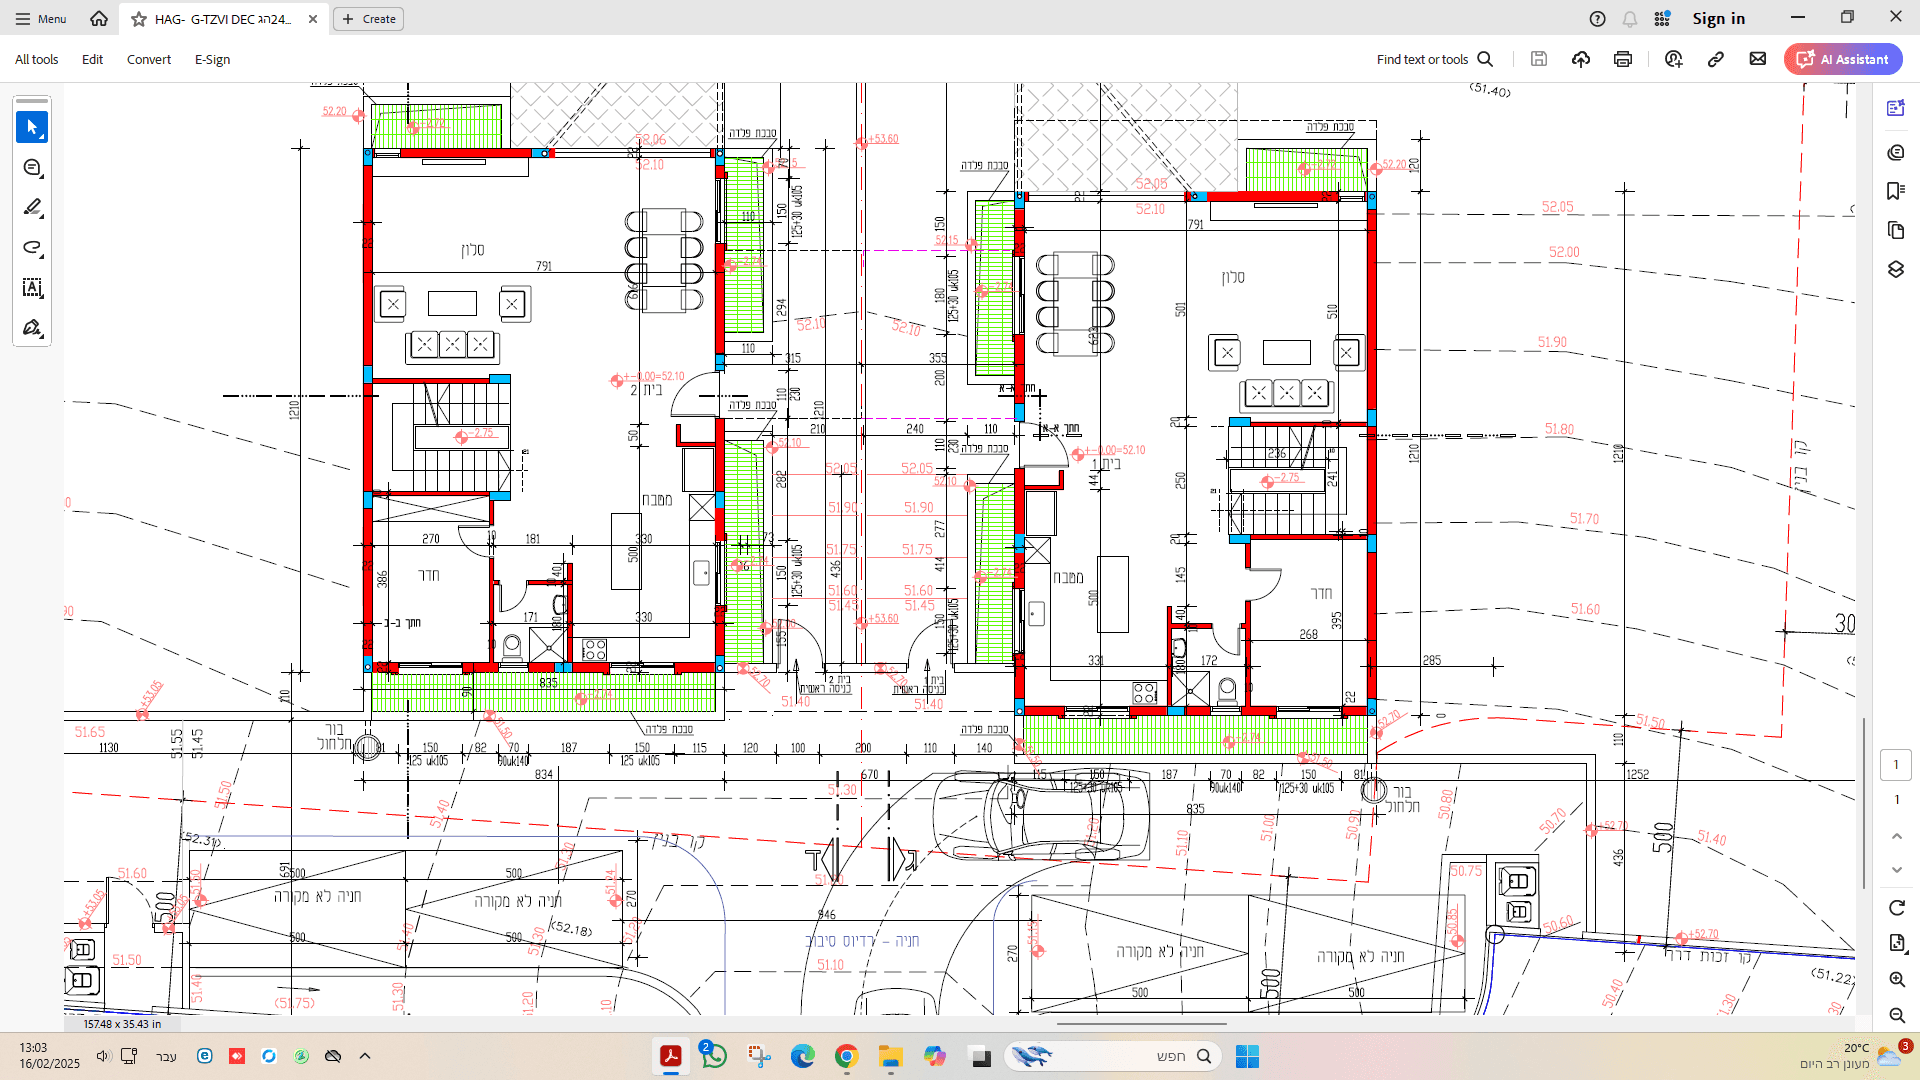This screenshot has width=1920, height=1080.
Task: Show hidden system tray icons
Action: 365,1056
